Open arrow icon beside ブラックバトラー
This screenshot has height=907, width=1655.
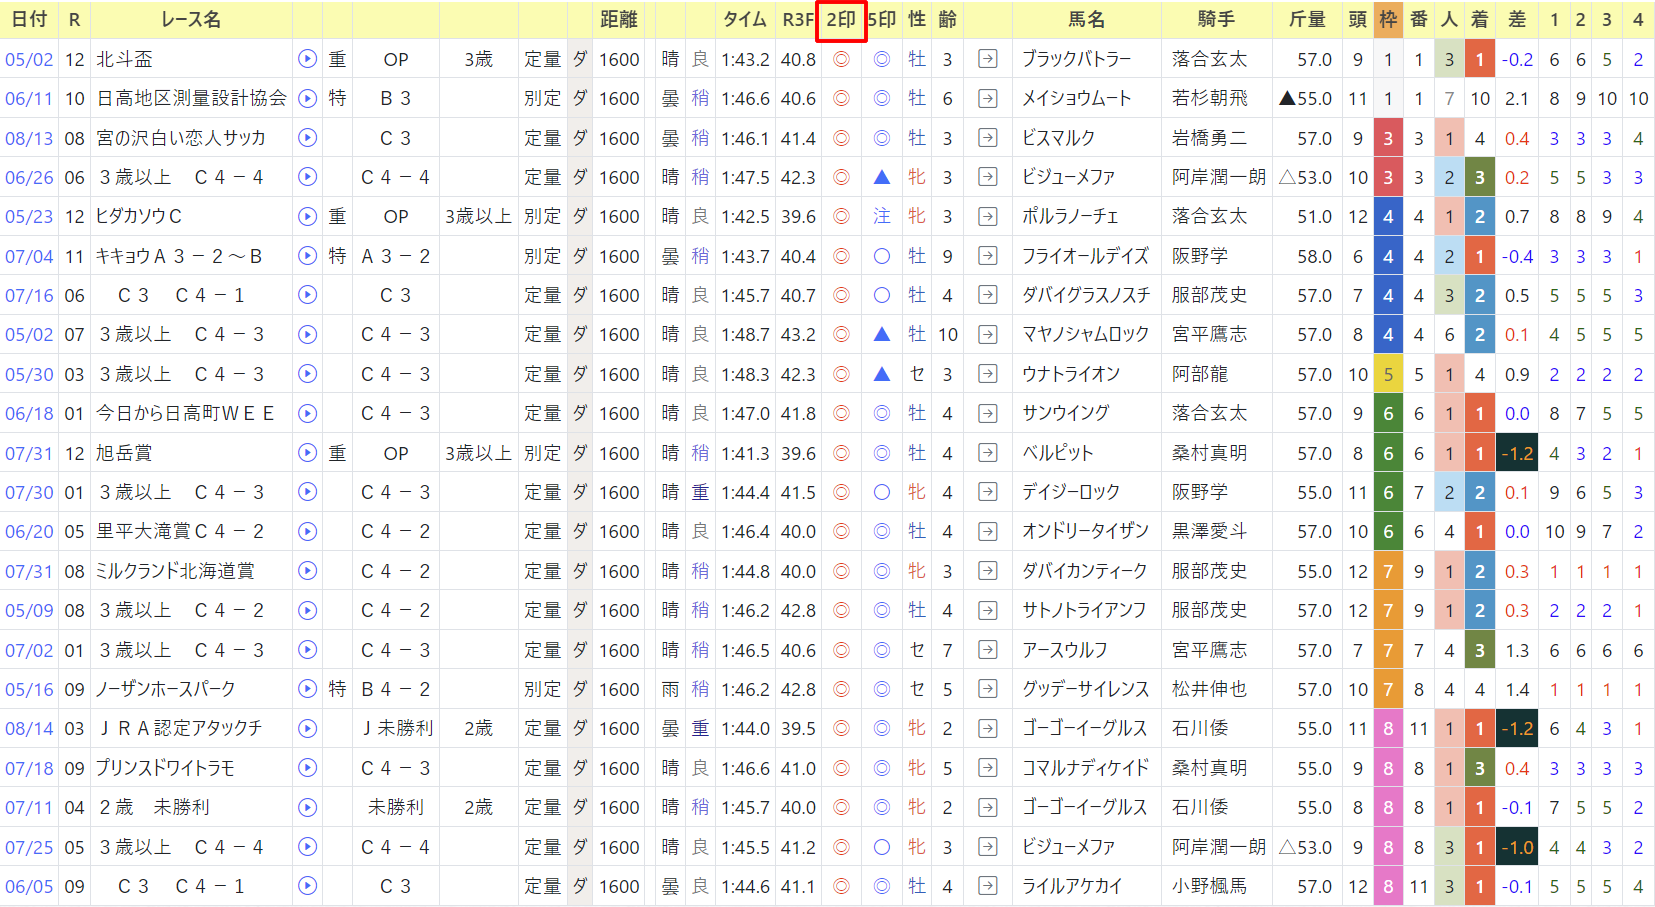(x=987, y=59)
